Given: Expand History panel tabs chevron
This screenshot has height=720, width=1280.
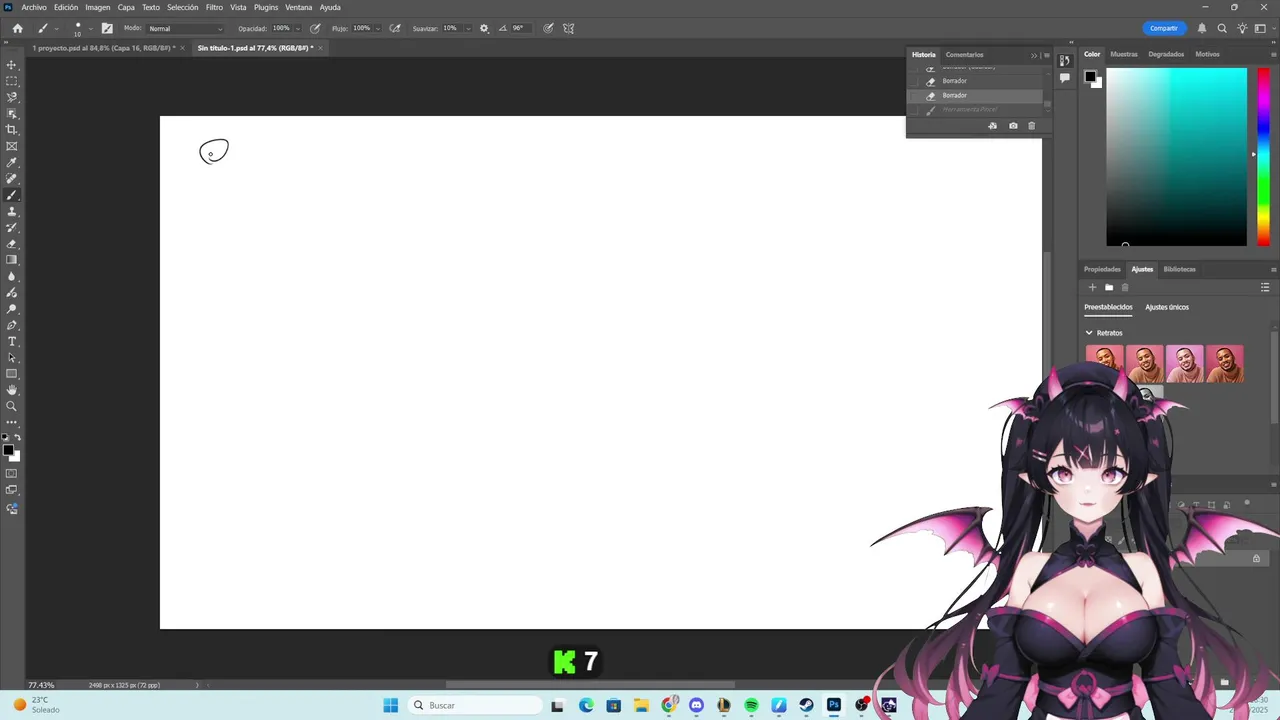Looking at the screenshot, I should [1034, 55].
